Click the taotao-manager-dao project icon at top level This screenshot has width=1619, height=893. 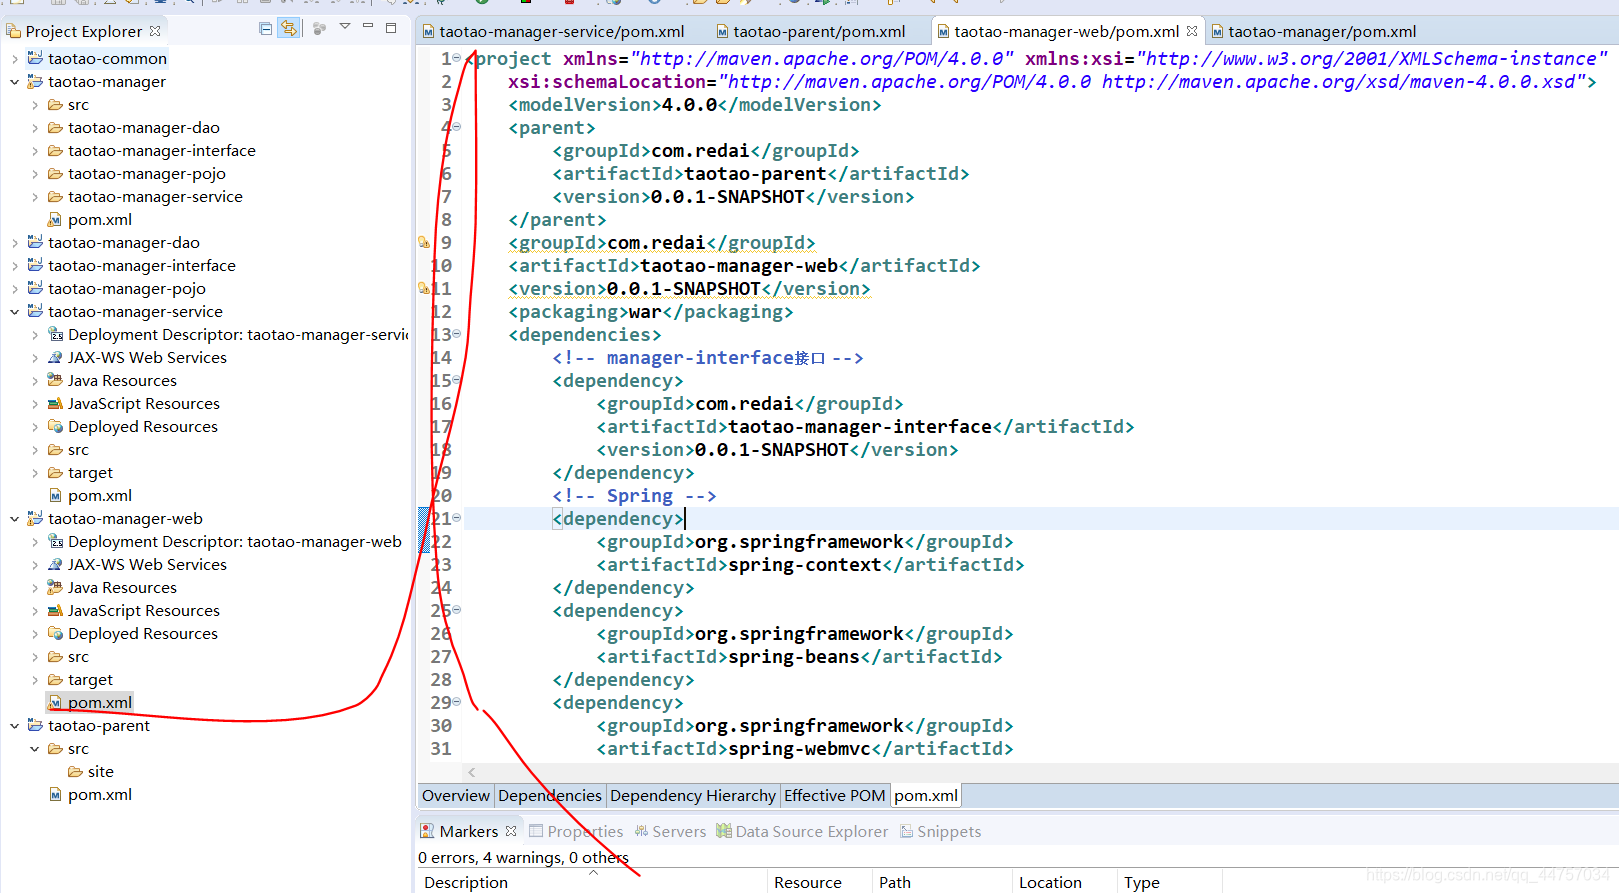(x=35, y=242)
